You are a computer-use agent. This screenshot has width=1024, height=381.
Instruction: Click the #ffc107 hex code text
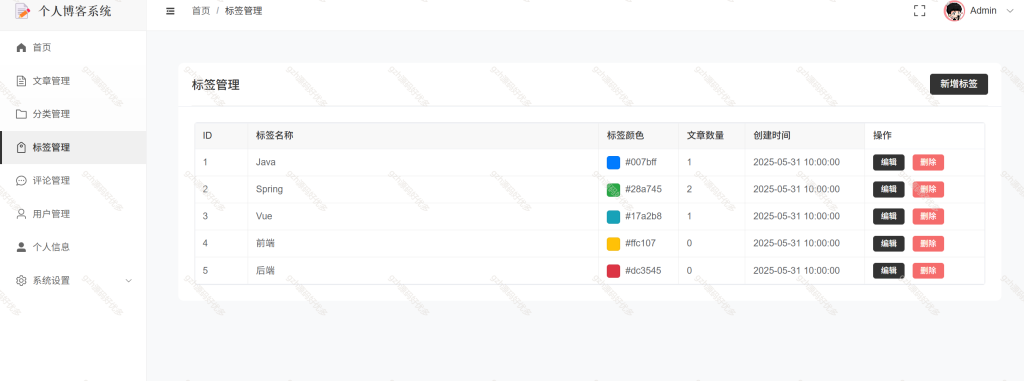[641, 244]
